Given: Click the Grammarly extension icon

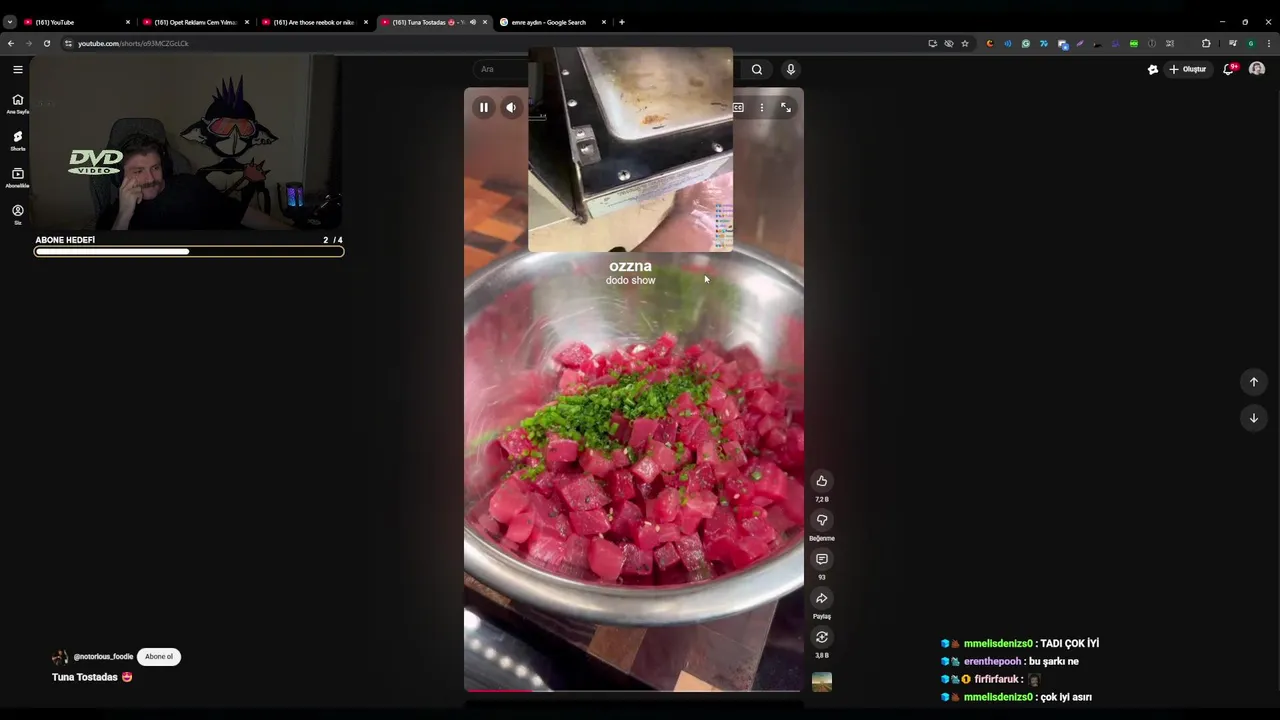Looking at the screenshot, I should point(1026,43).
